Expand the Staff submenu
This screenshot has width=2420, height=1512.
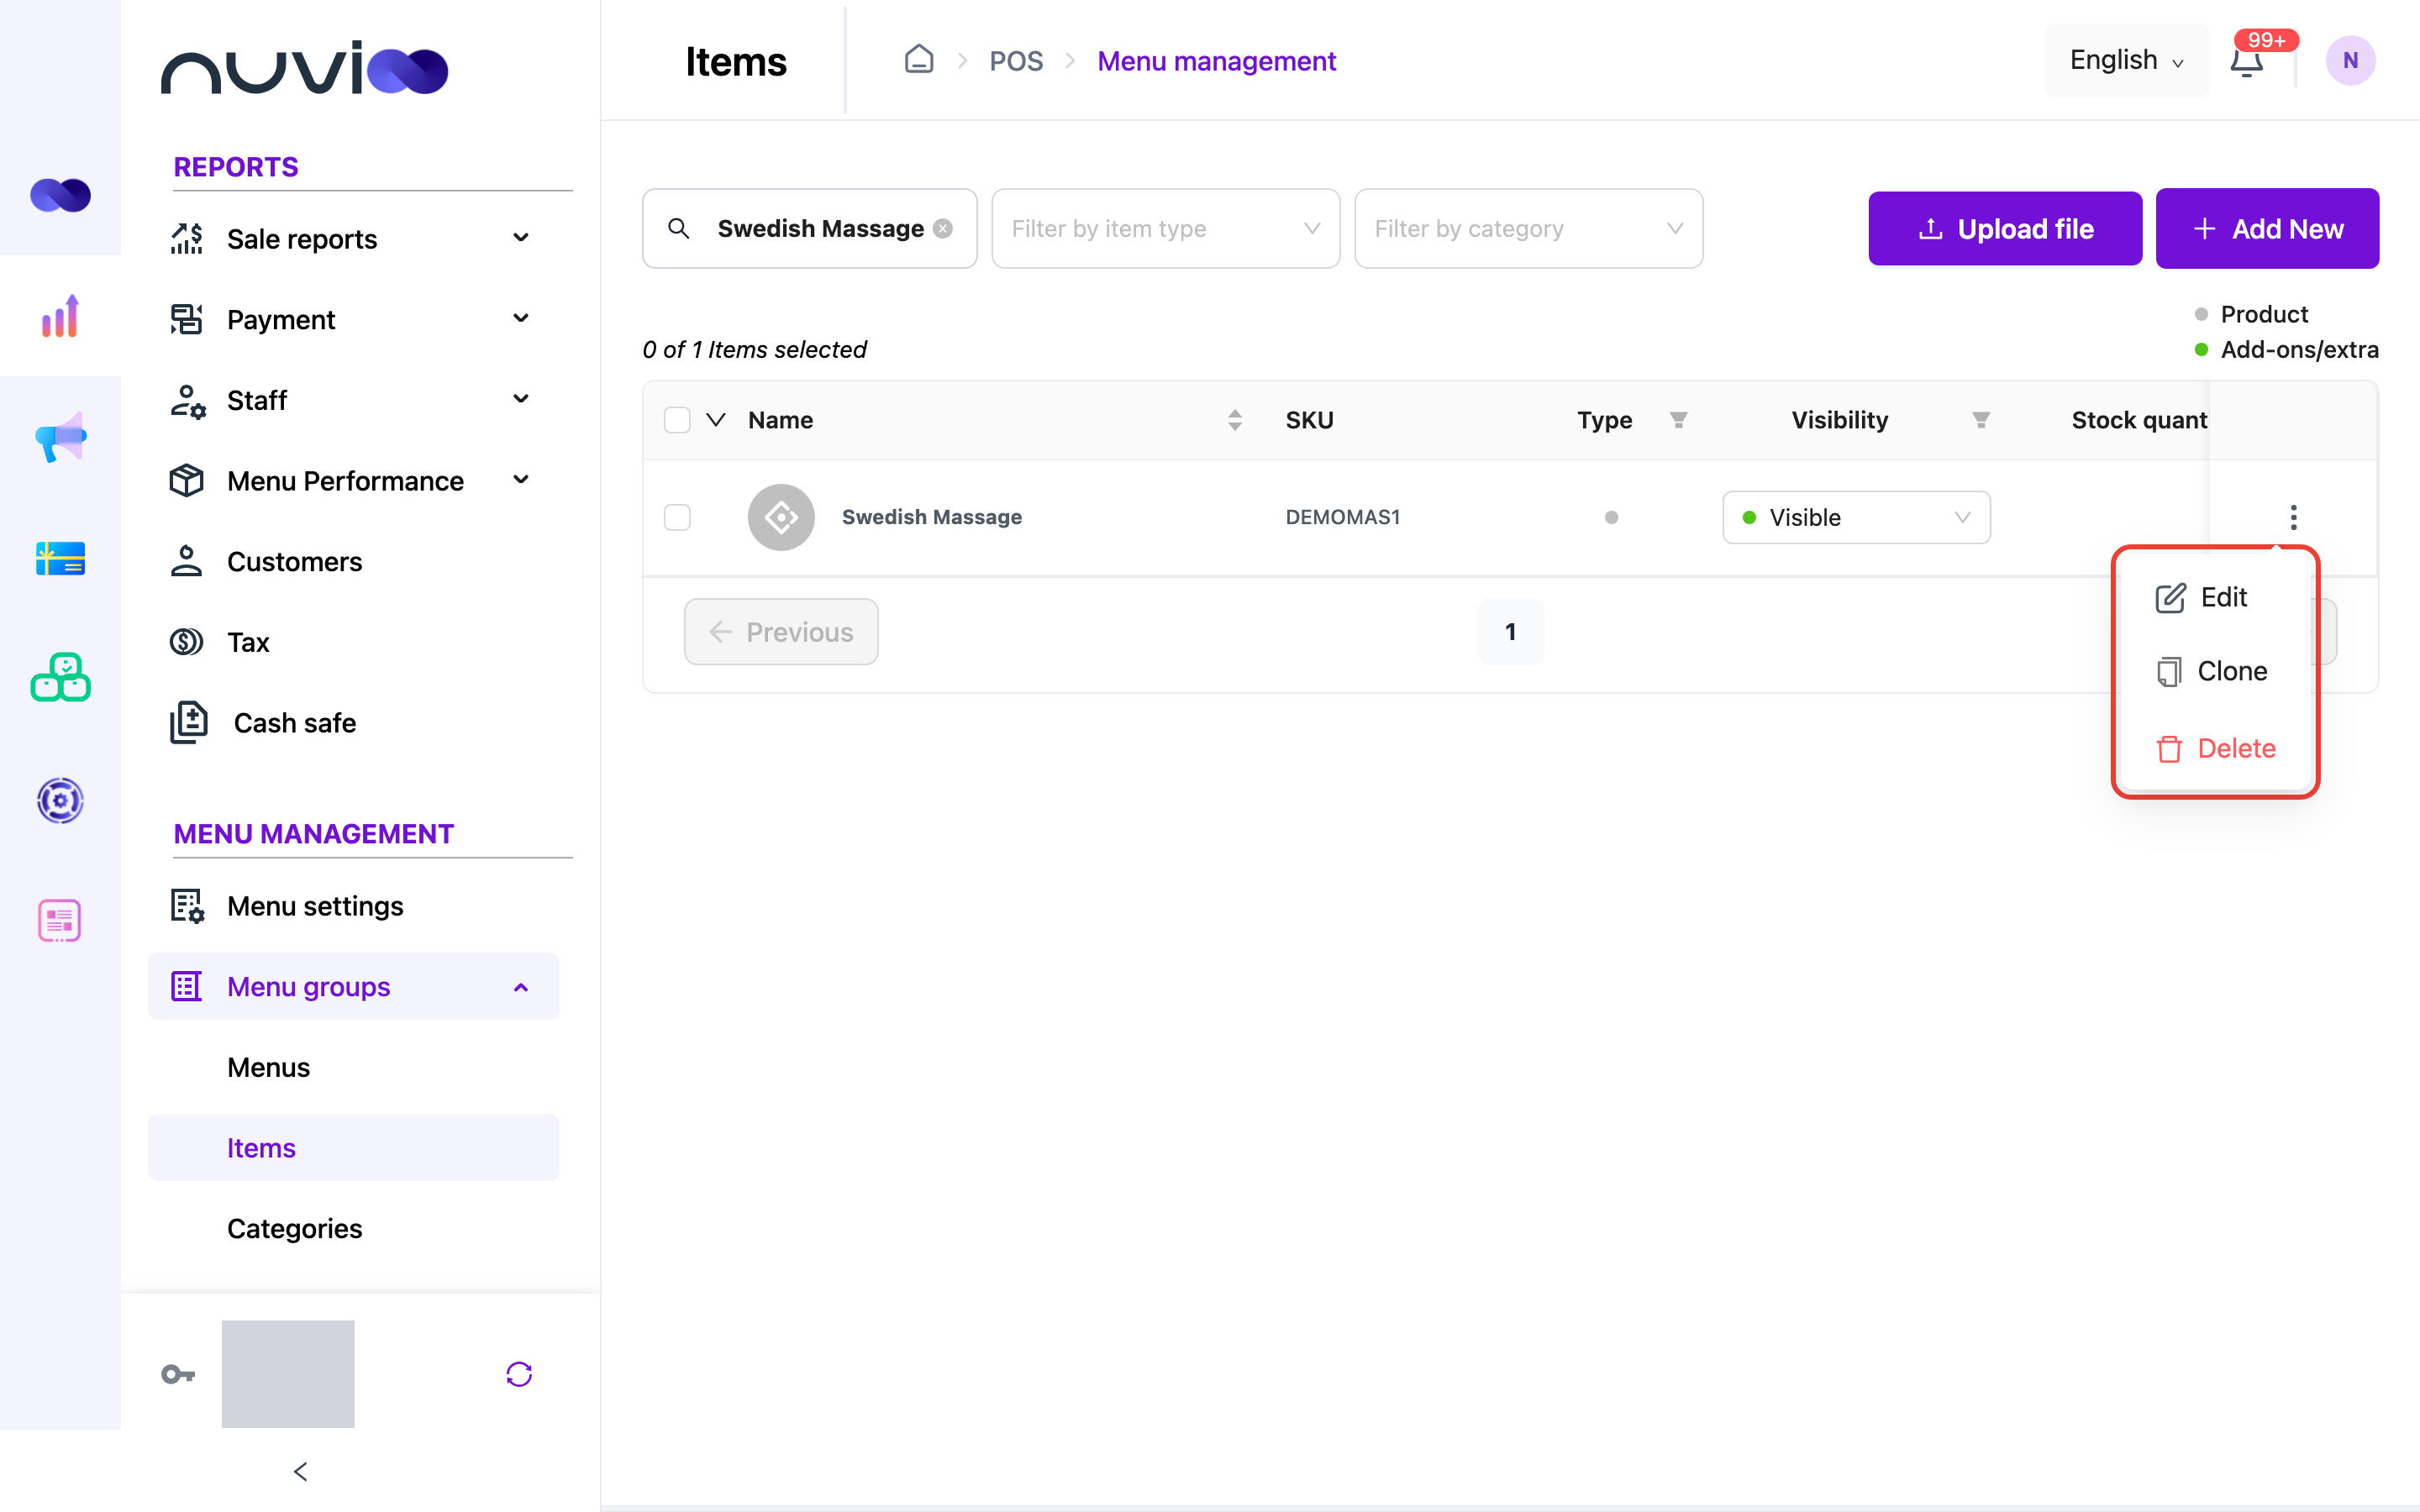[521, 399]
